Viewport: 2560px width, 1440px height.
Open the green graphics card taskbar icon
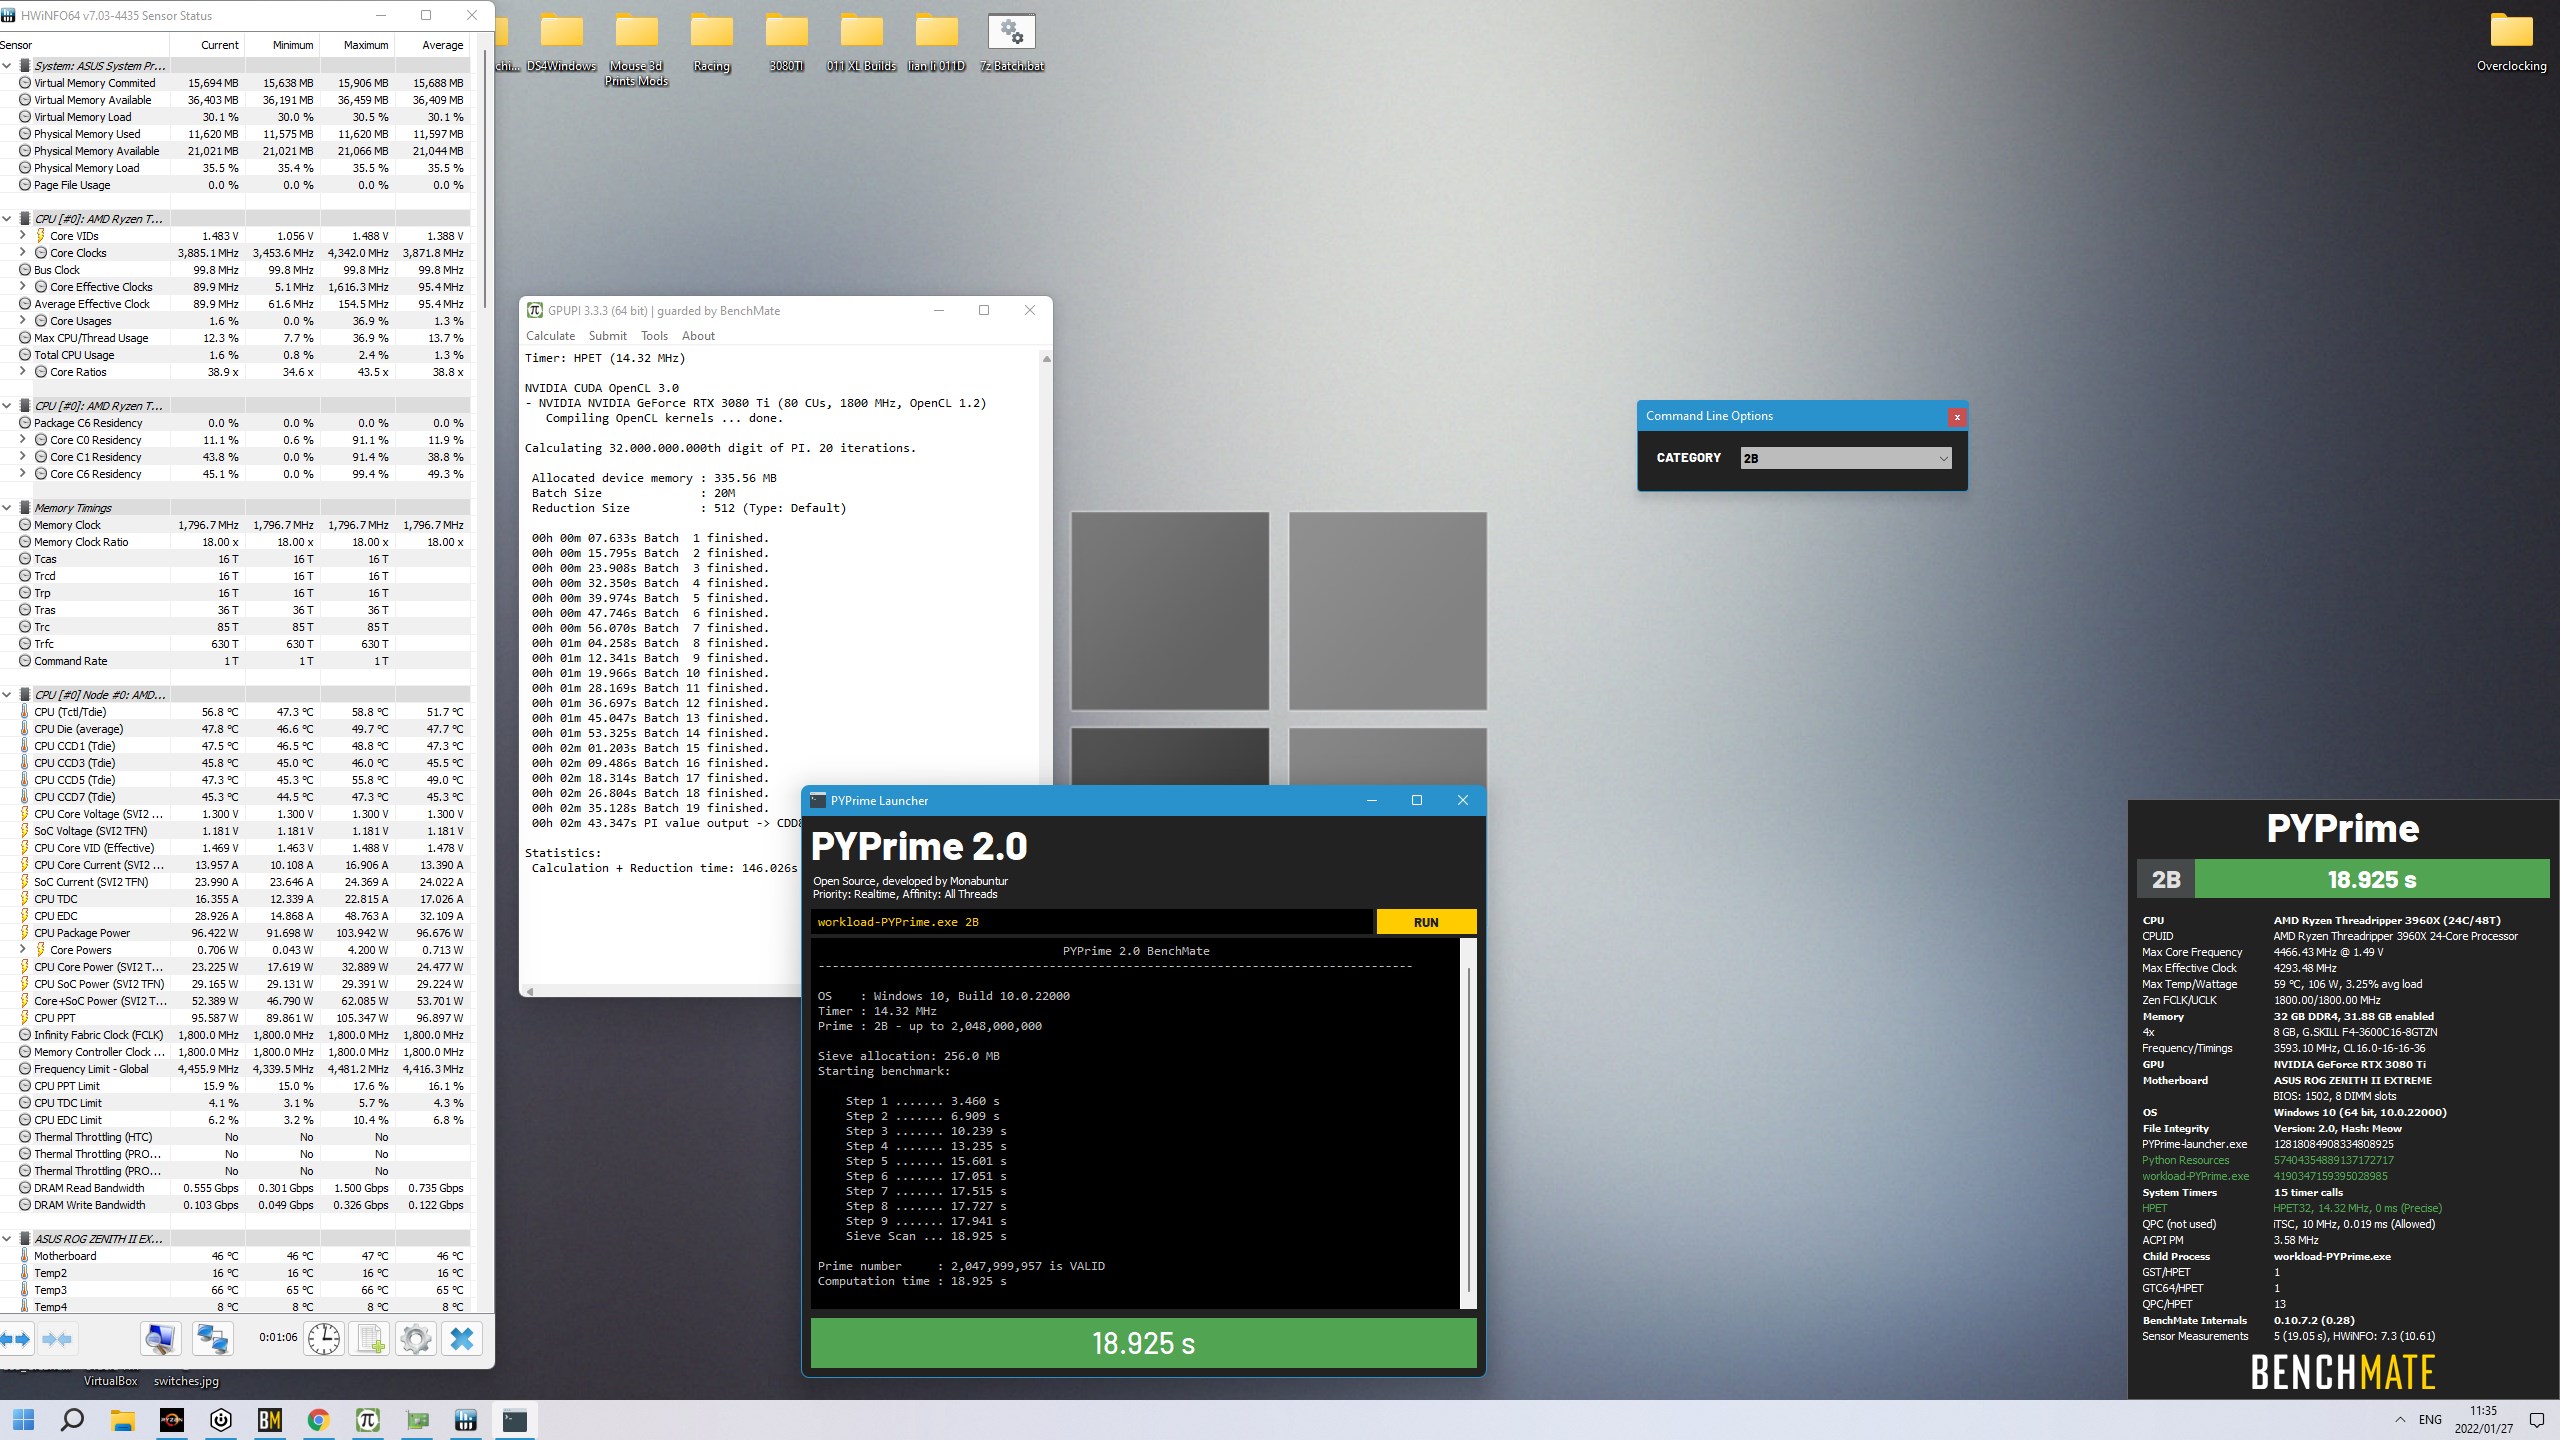pos(417,1420)
